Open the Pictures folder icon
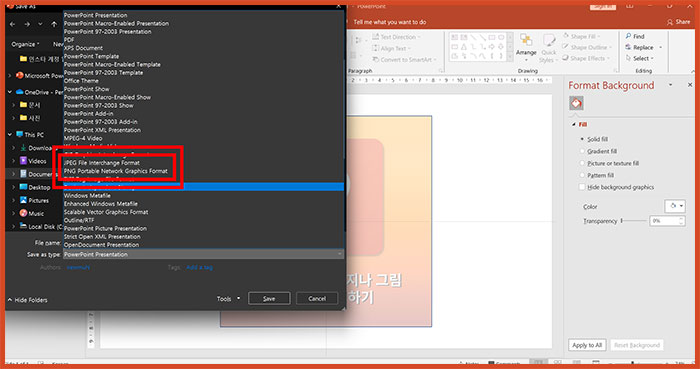The height and width of the screenshot is (369, 700). [23, 200]
